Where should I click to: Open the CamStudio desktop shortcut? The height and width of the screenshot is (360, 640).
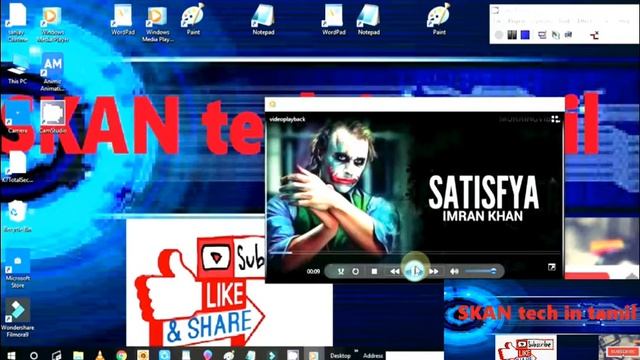coord(53,118)
